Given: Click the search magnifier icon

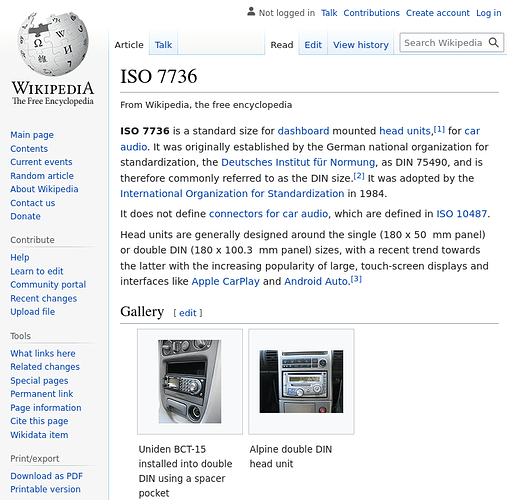Looking at the screenshot, I should 493,43.
